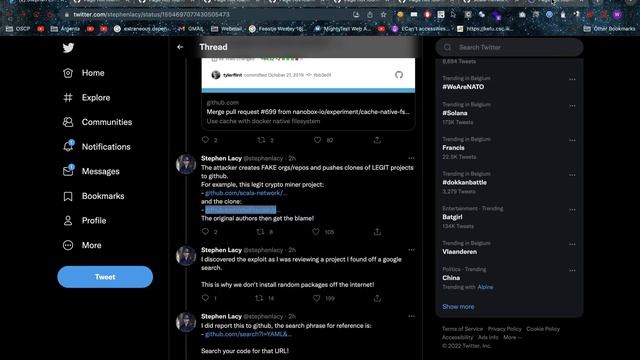This screenshot has height=360, width=640.
Task: Open the Vlaanderen trend
Action: tap(460, 252)
